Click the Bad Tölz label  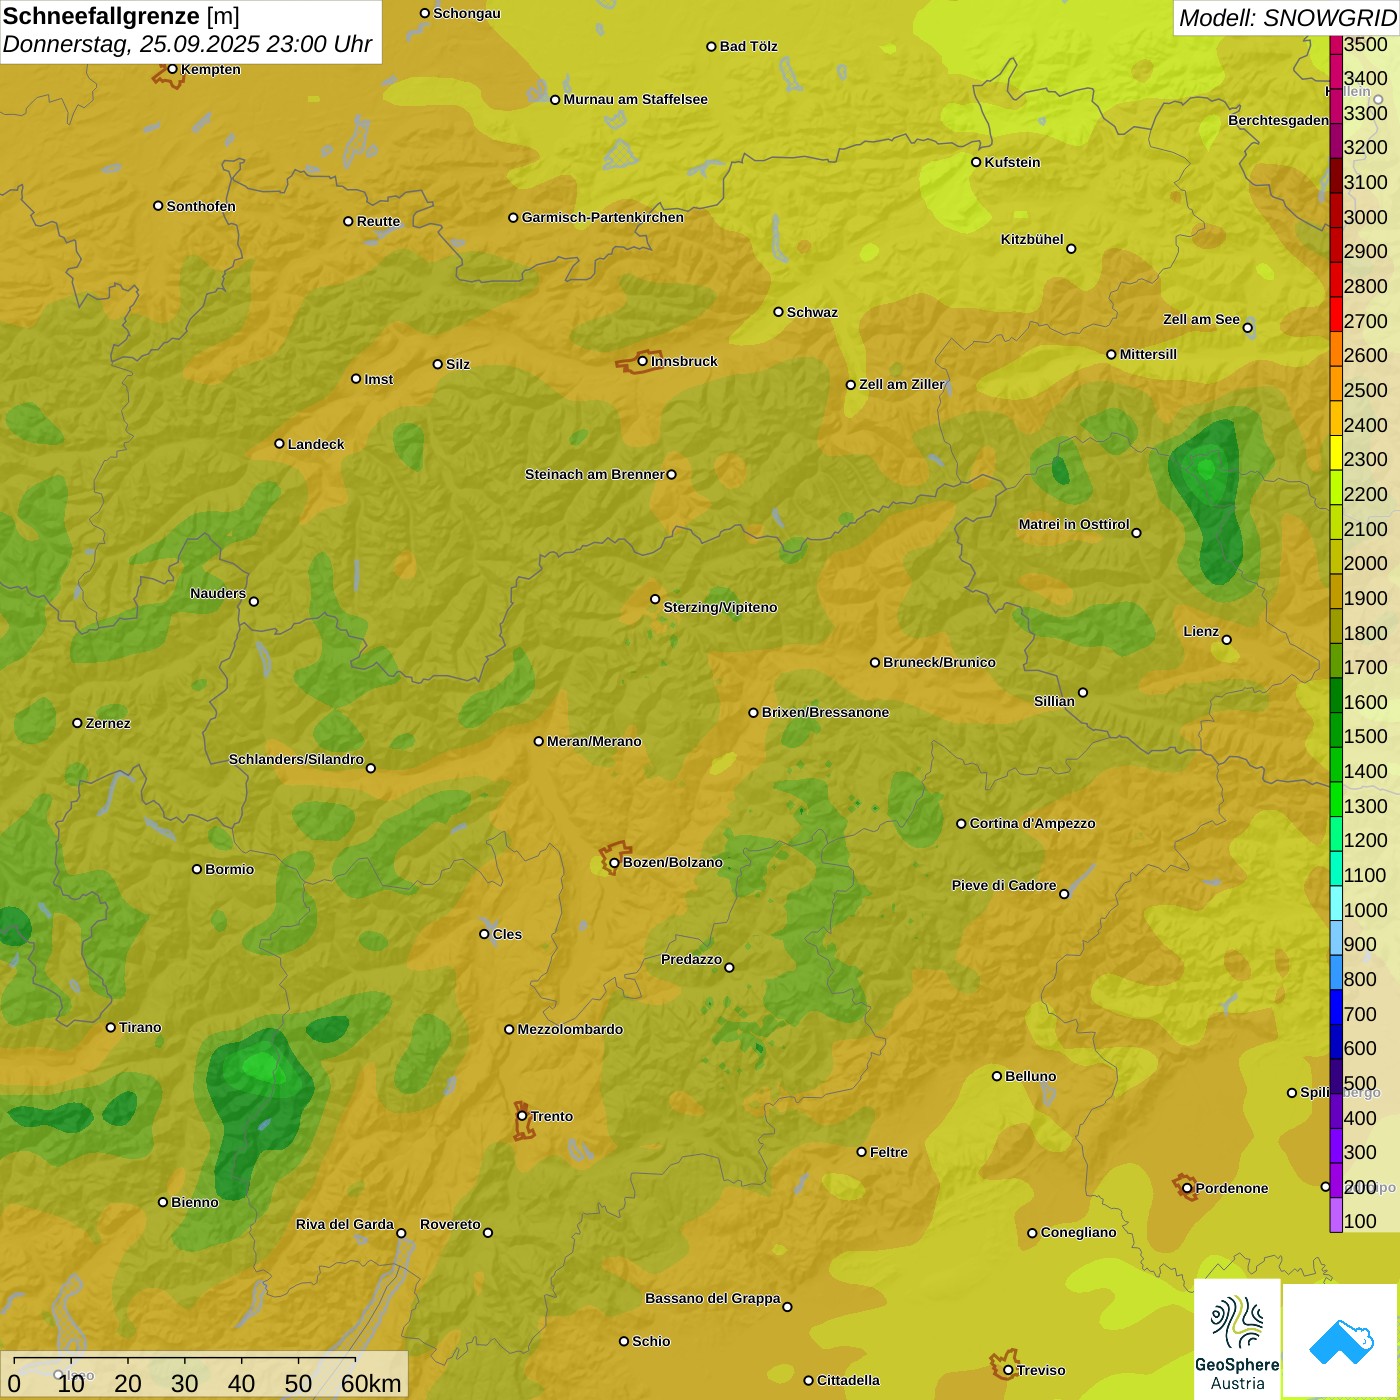pos(748,46)
